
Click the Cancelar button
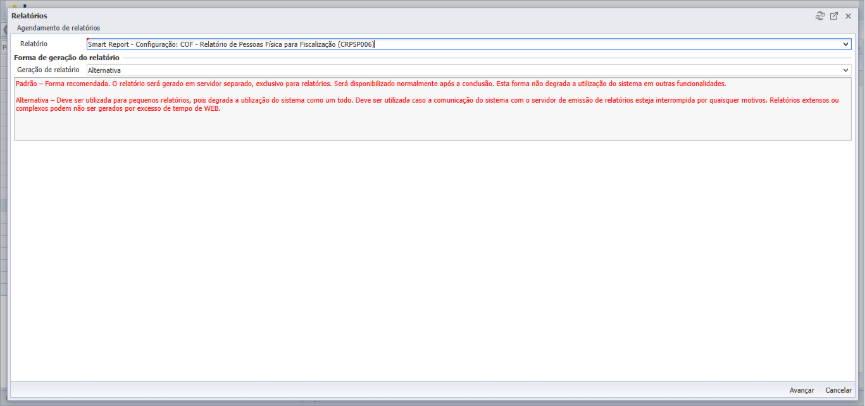pyautogui.click(x=839, y=390)
